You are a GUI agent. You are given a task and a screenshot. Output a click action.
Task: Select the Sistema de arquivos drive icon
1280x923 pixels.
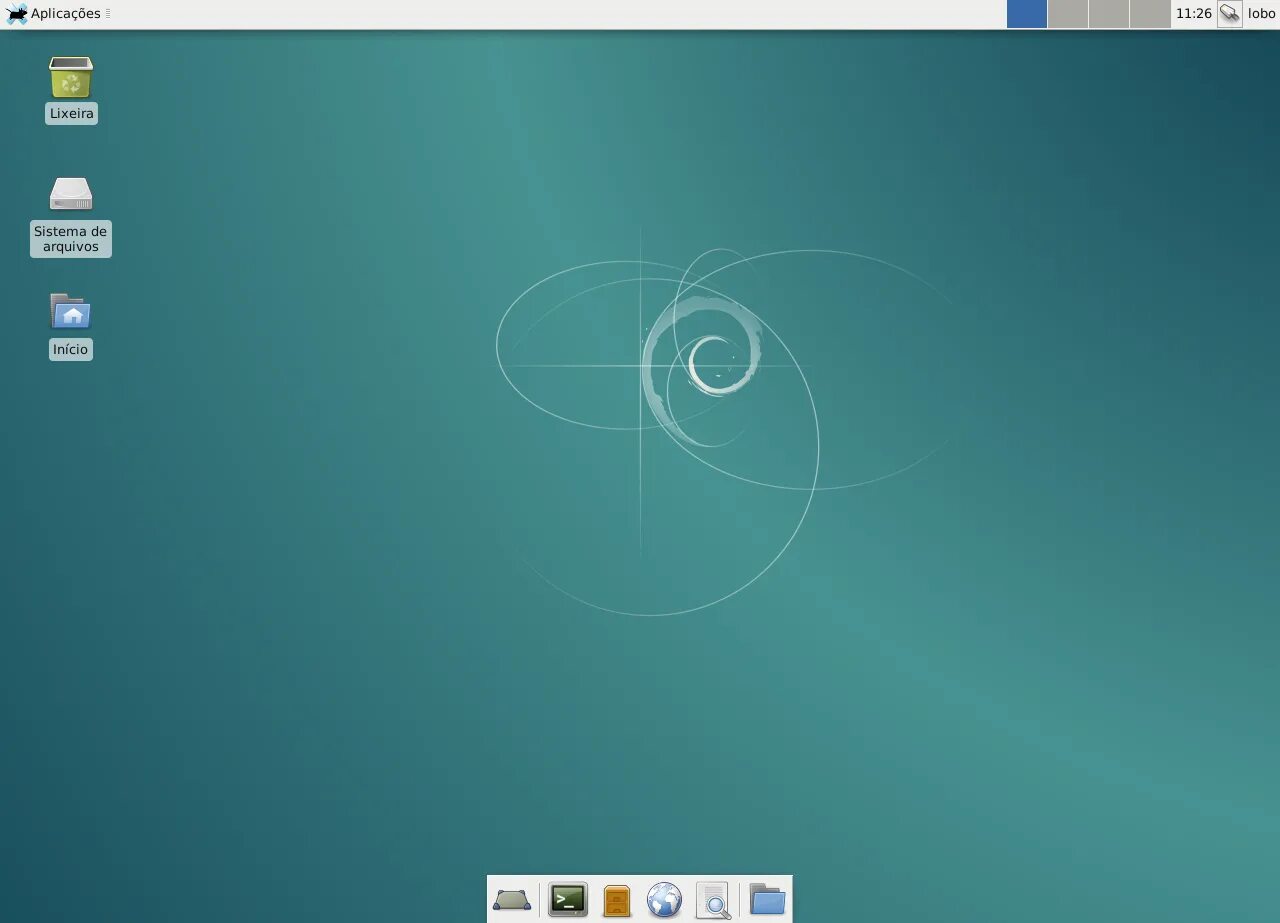71,194
